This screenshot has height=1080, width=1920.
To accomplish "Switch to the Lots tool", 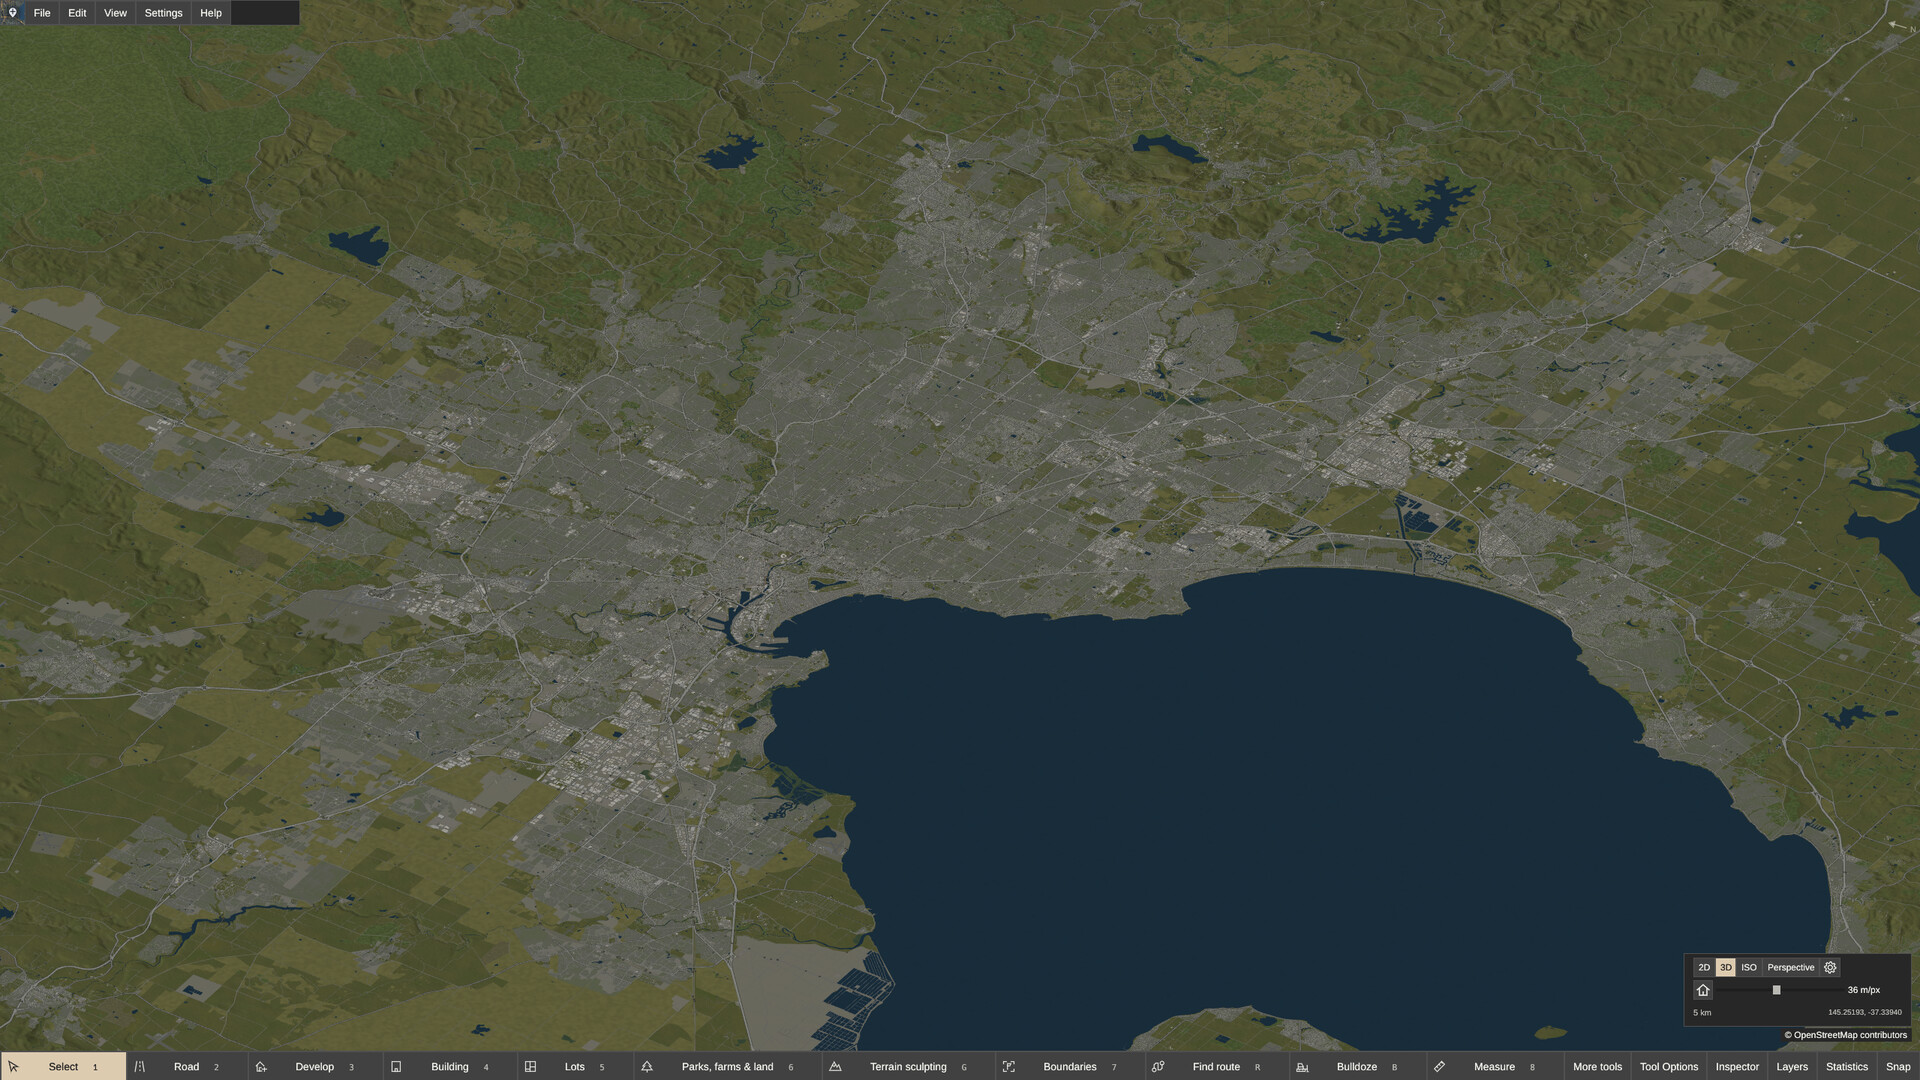I will 575,1066.
